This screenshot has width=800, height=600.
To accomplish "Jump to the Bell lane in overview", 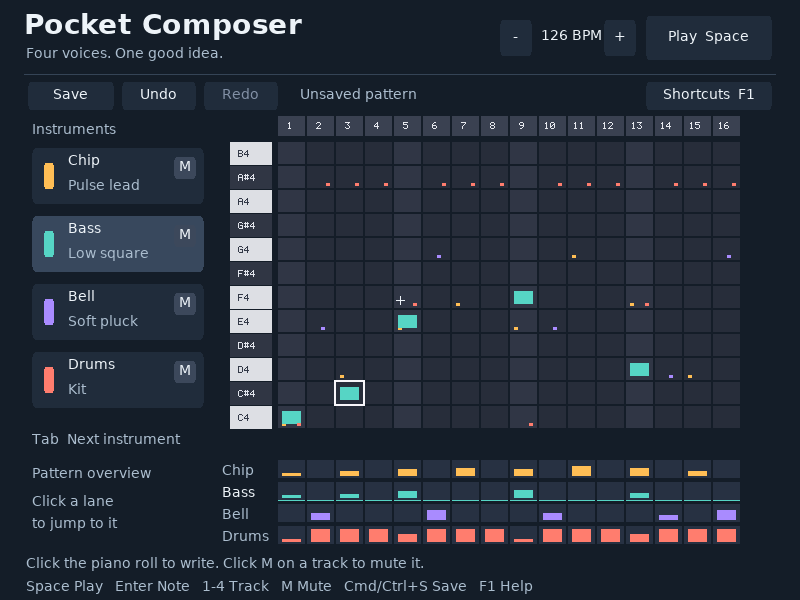I will [509, 513].
